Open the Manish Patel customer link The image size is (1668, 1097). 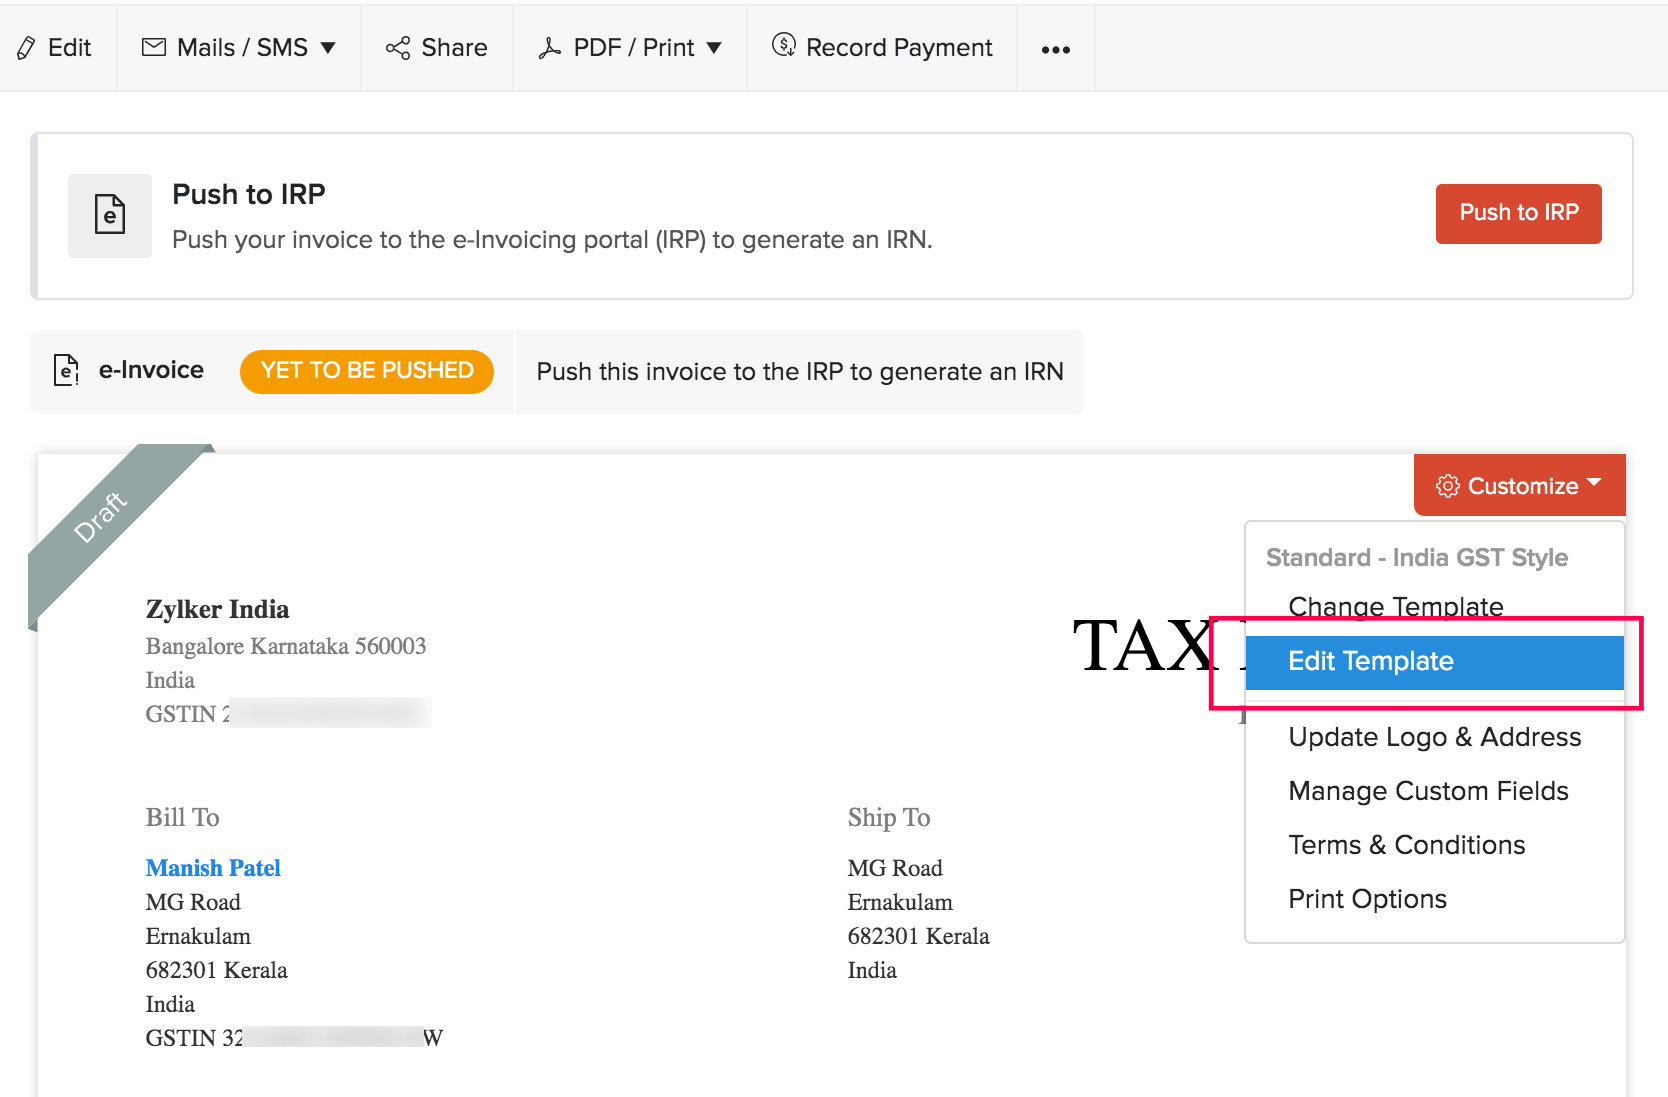[x=213, y=868]
